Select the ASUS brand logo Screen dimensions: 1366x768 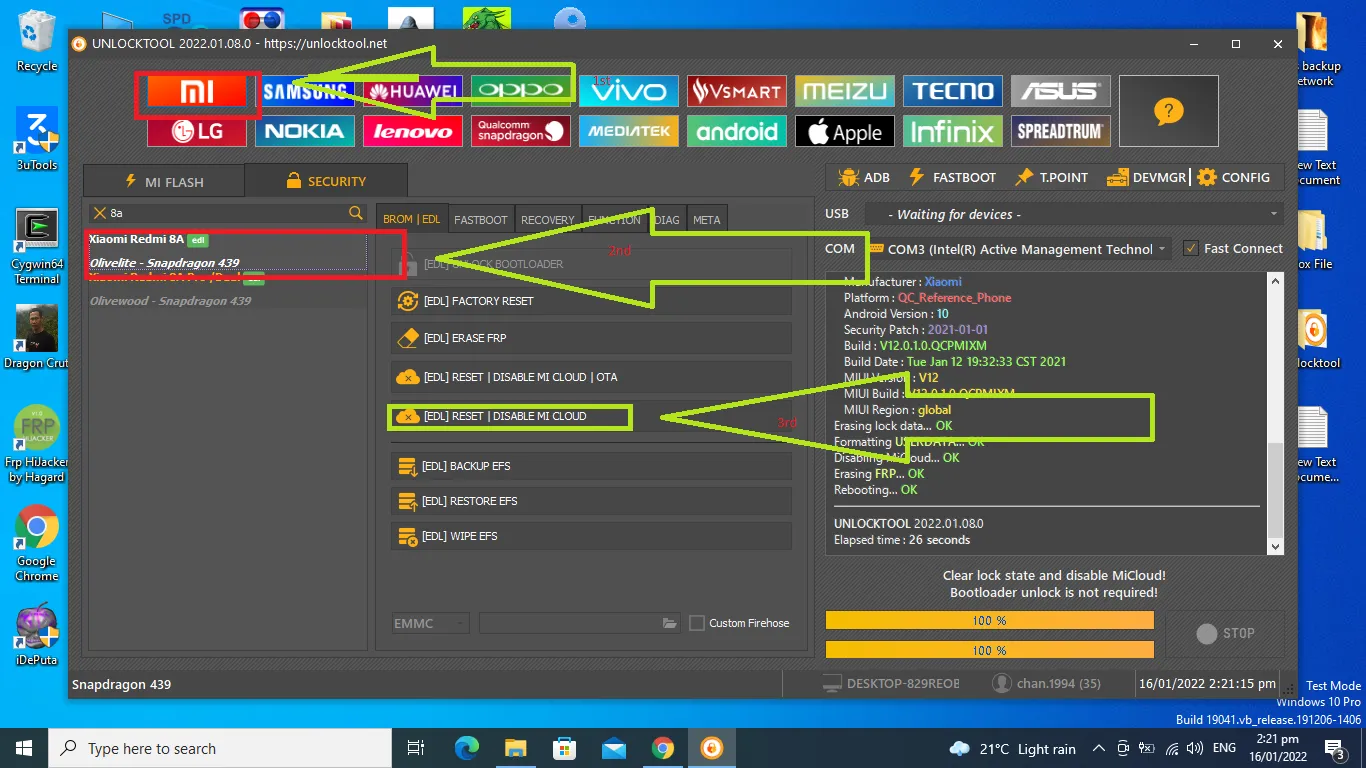pyautogui.click(x=1060, y=92)
